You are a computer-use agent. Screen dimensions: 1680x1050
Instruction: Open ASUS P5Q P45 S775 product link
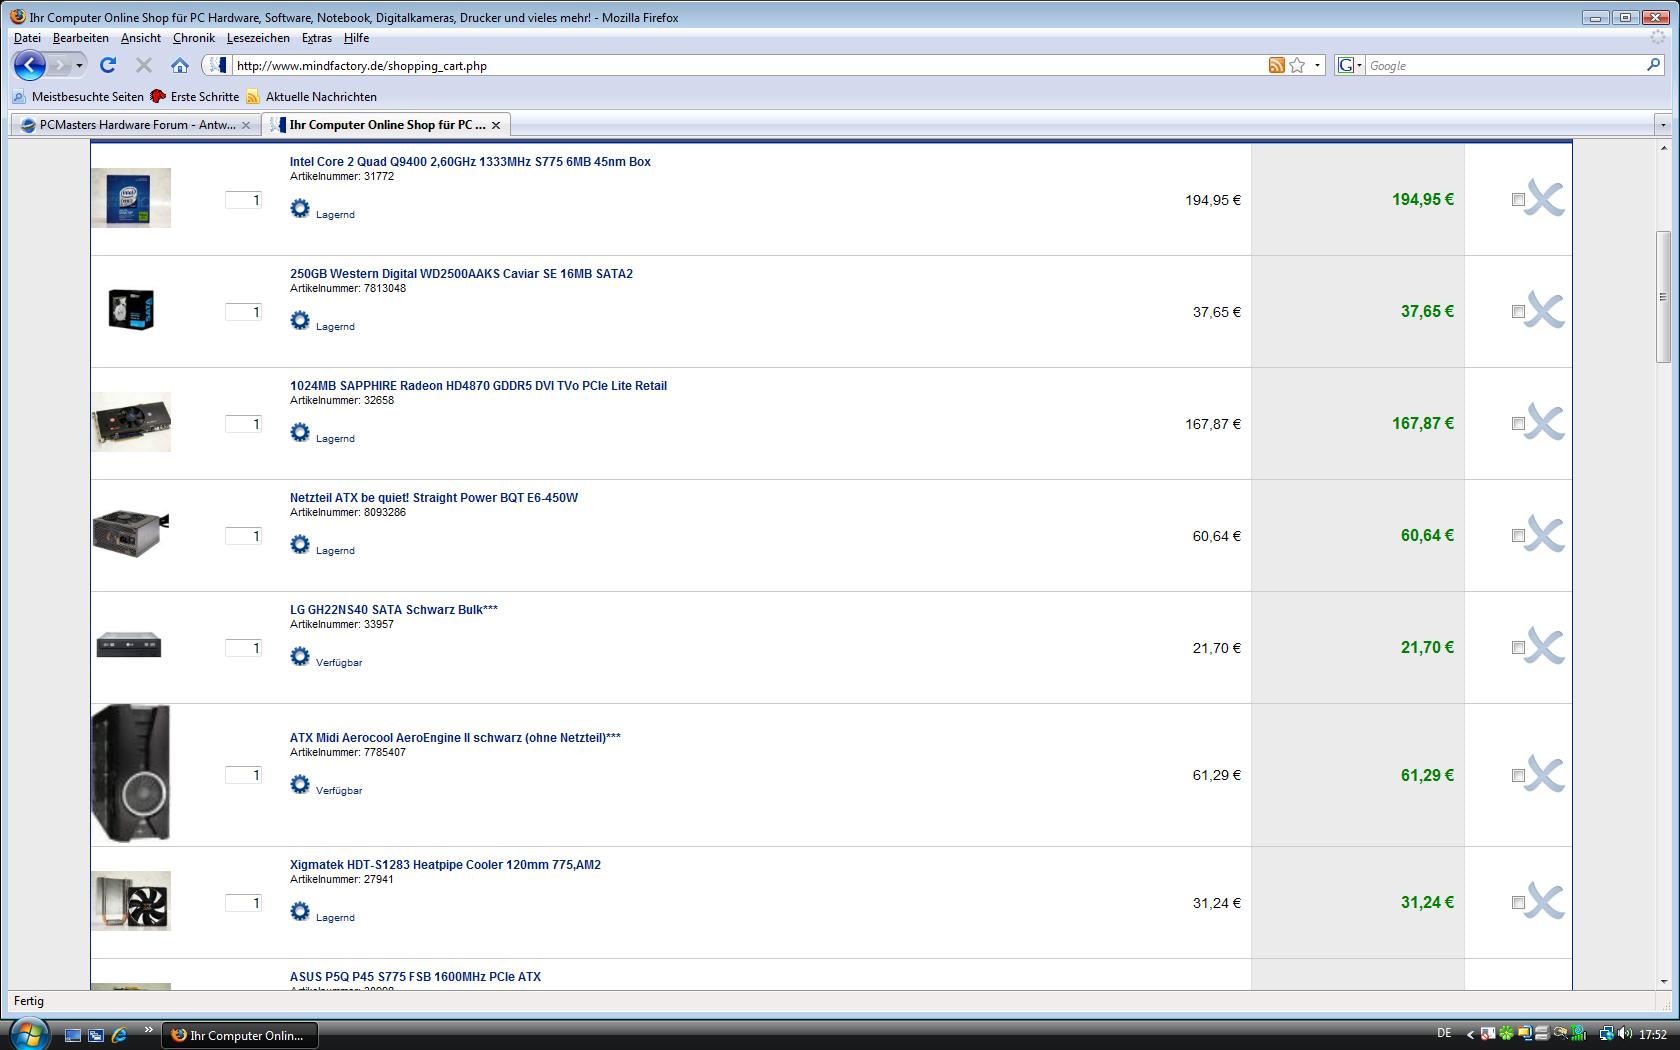coord(415,977)
